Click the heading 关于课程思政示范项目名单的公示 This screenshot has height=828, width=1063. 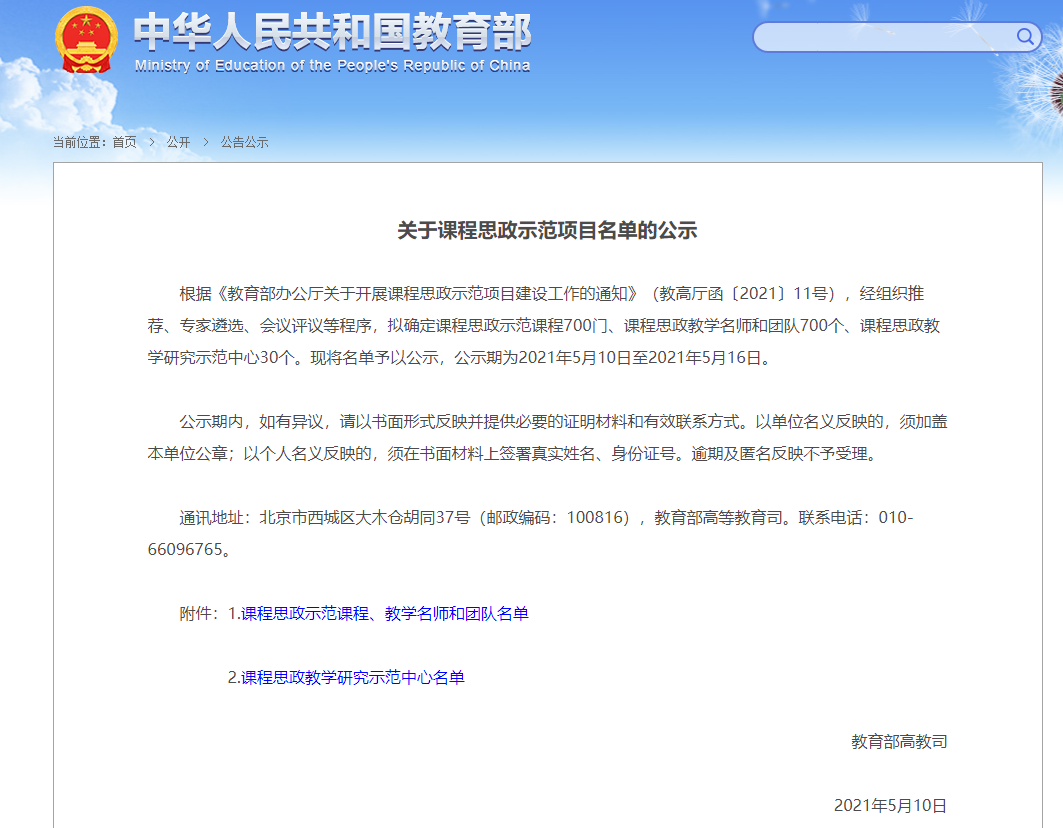547,231
